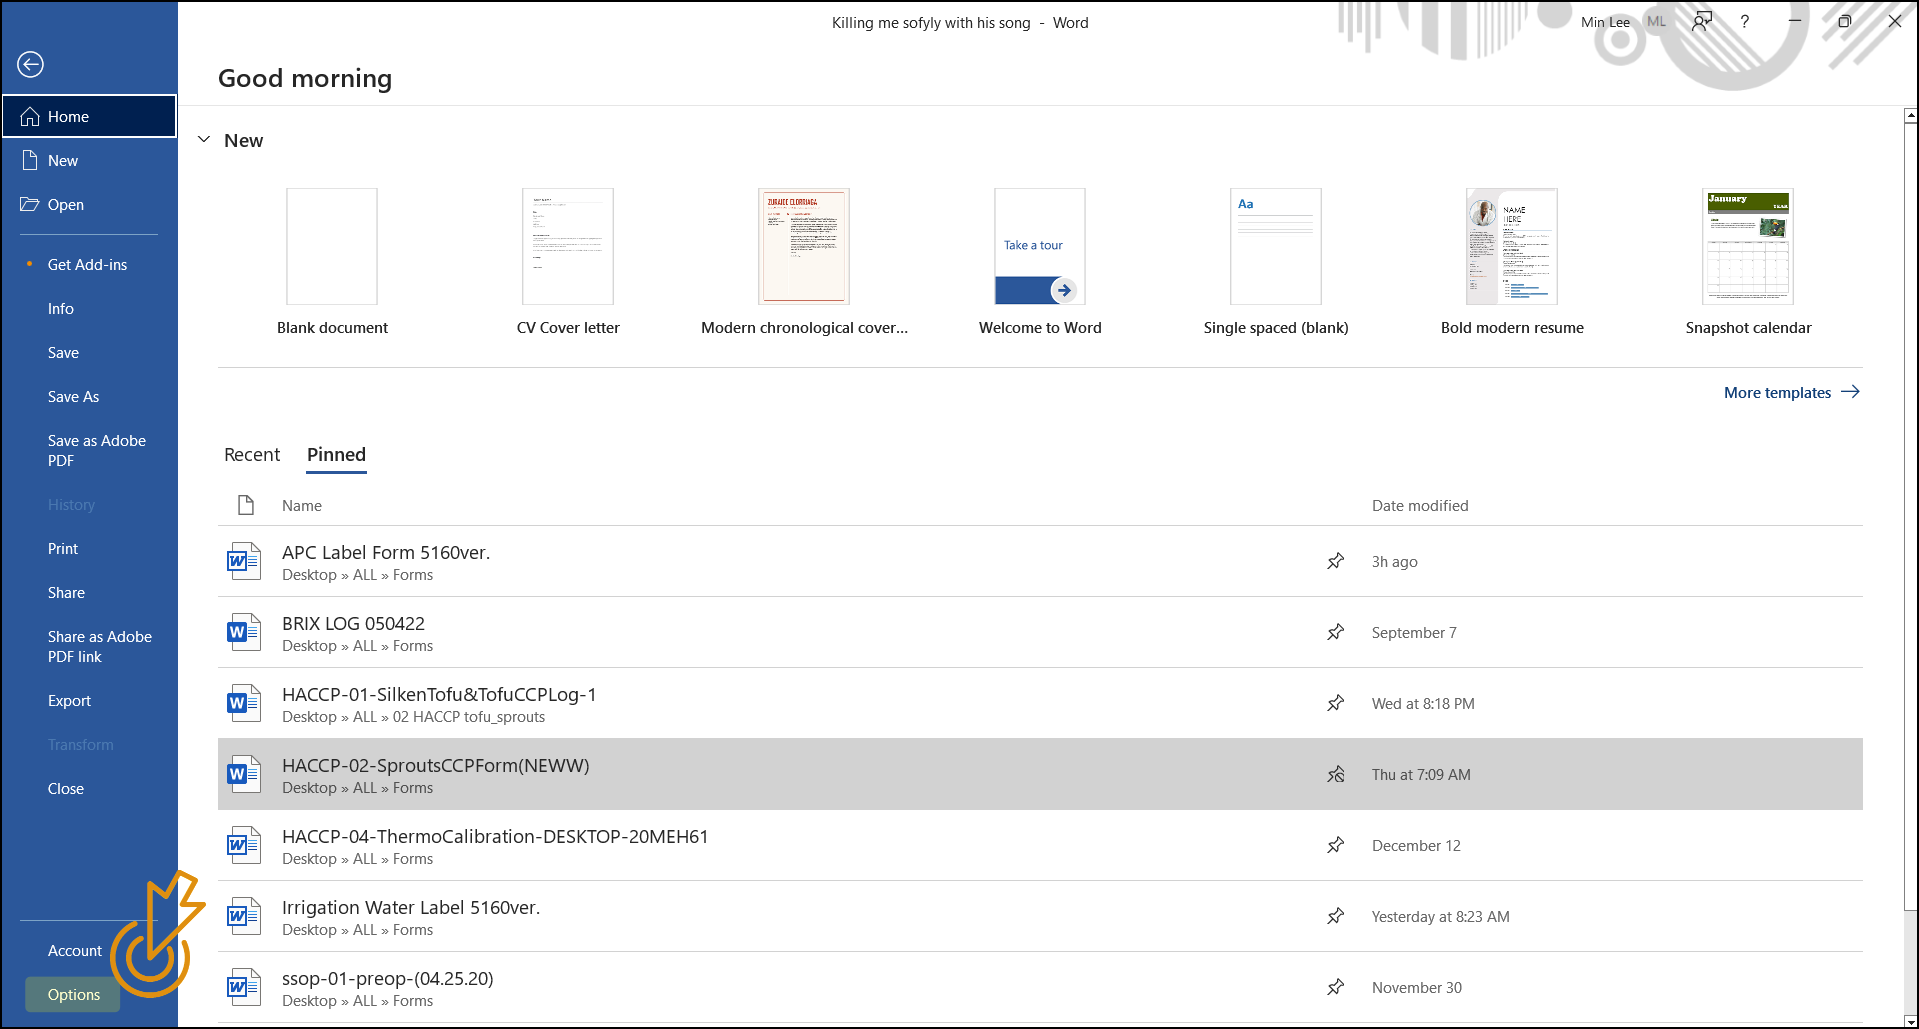Select Save as Adobe PDF
This screenshot has height=1029, width=1919.
(x=89, y=450)
